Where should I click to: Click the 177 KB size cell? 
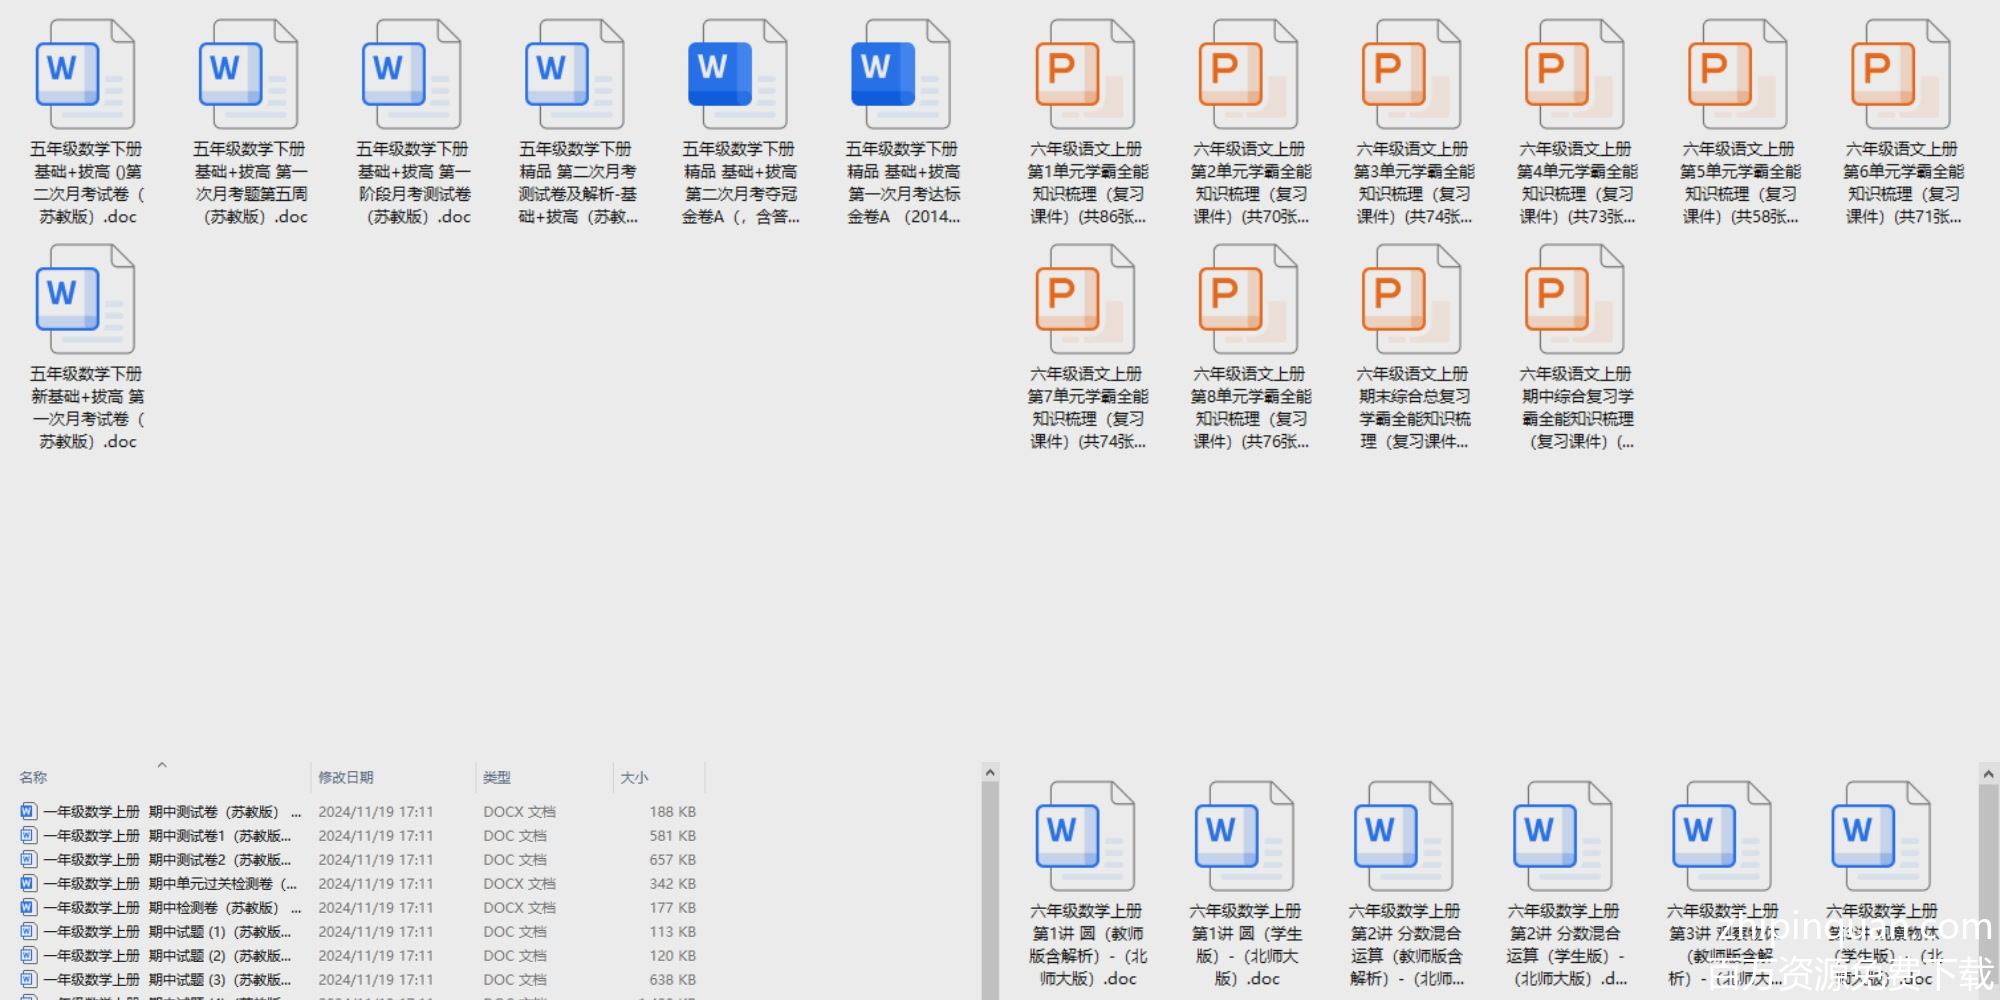click(673, 907)
